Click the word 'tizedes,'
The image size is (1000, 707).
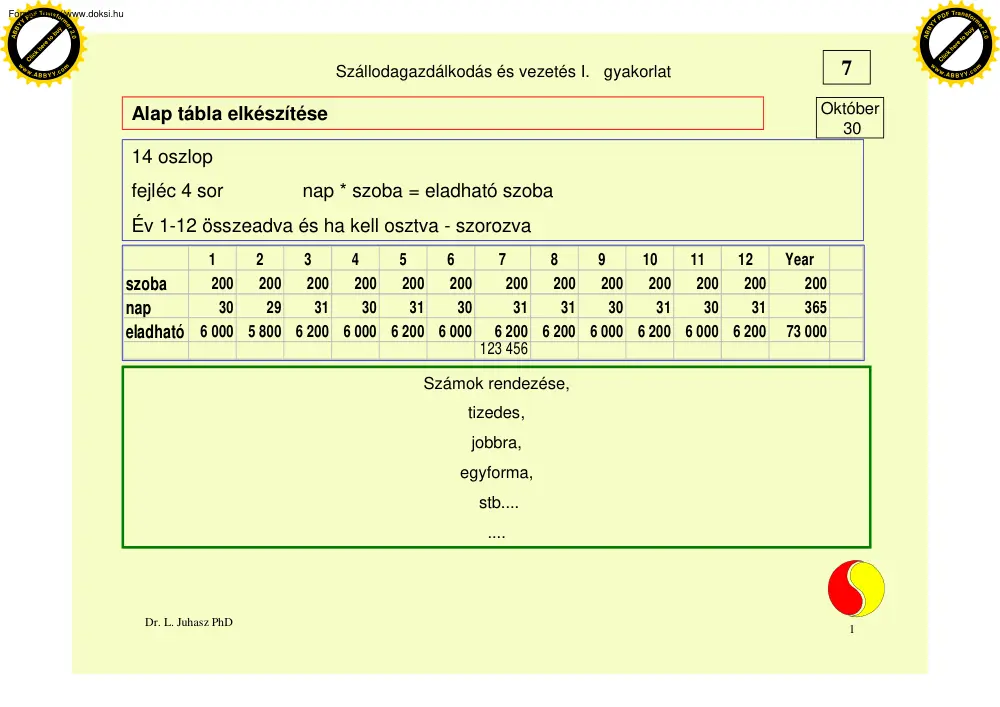(x=496, y=413)
